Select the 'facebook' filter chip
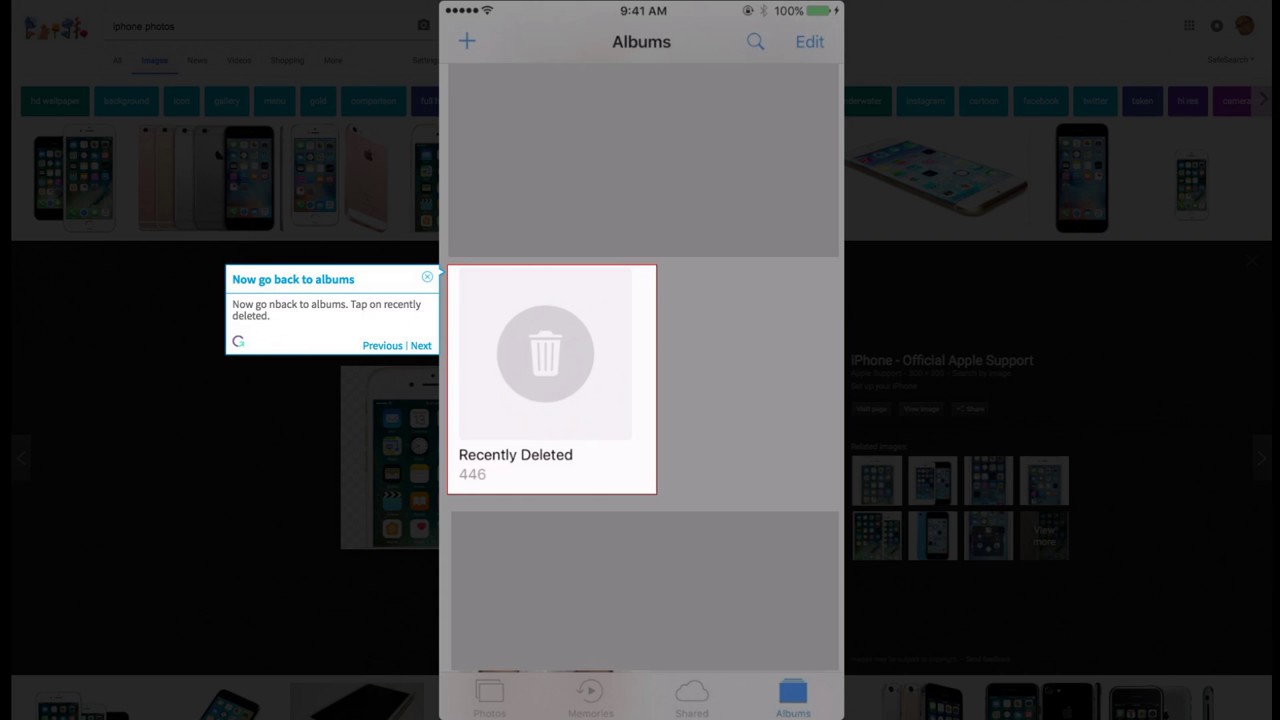 [1041, 101]
